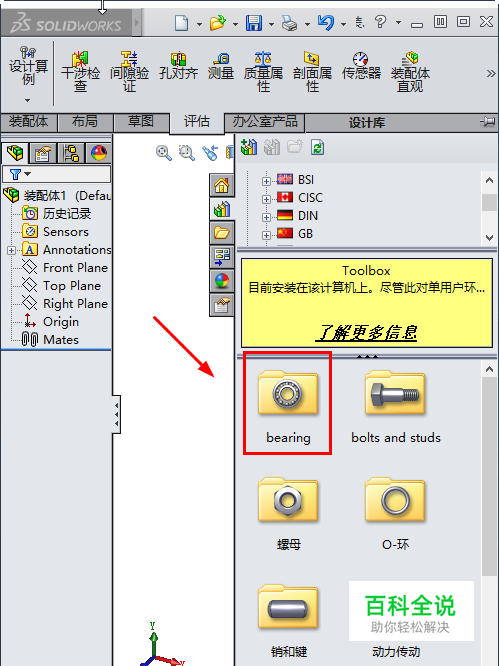Screen dimensions: 499x666
Task: Click the Open file folder icon
Action: (218, 23)
